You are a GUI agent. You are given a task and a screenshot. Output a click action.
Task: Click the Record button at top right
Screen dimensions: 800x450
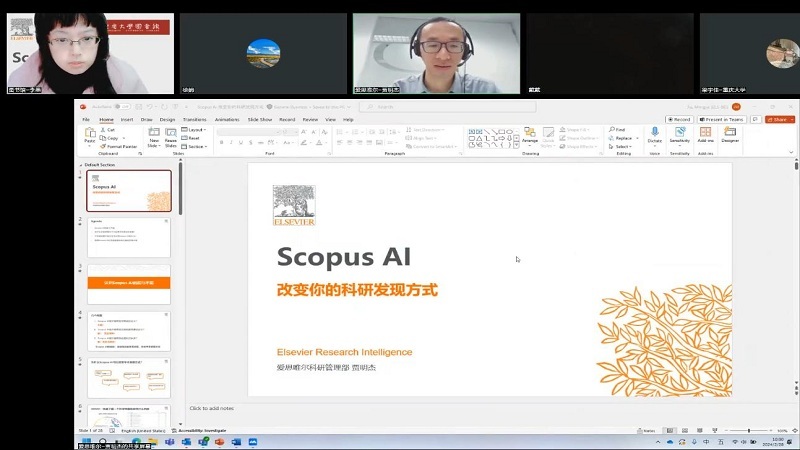(x=679, y=119)
